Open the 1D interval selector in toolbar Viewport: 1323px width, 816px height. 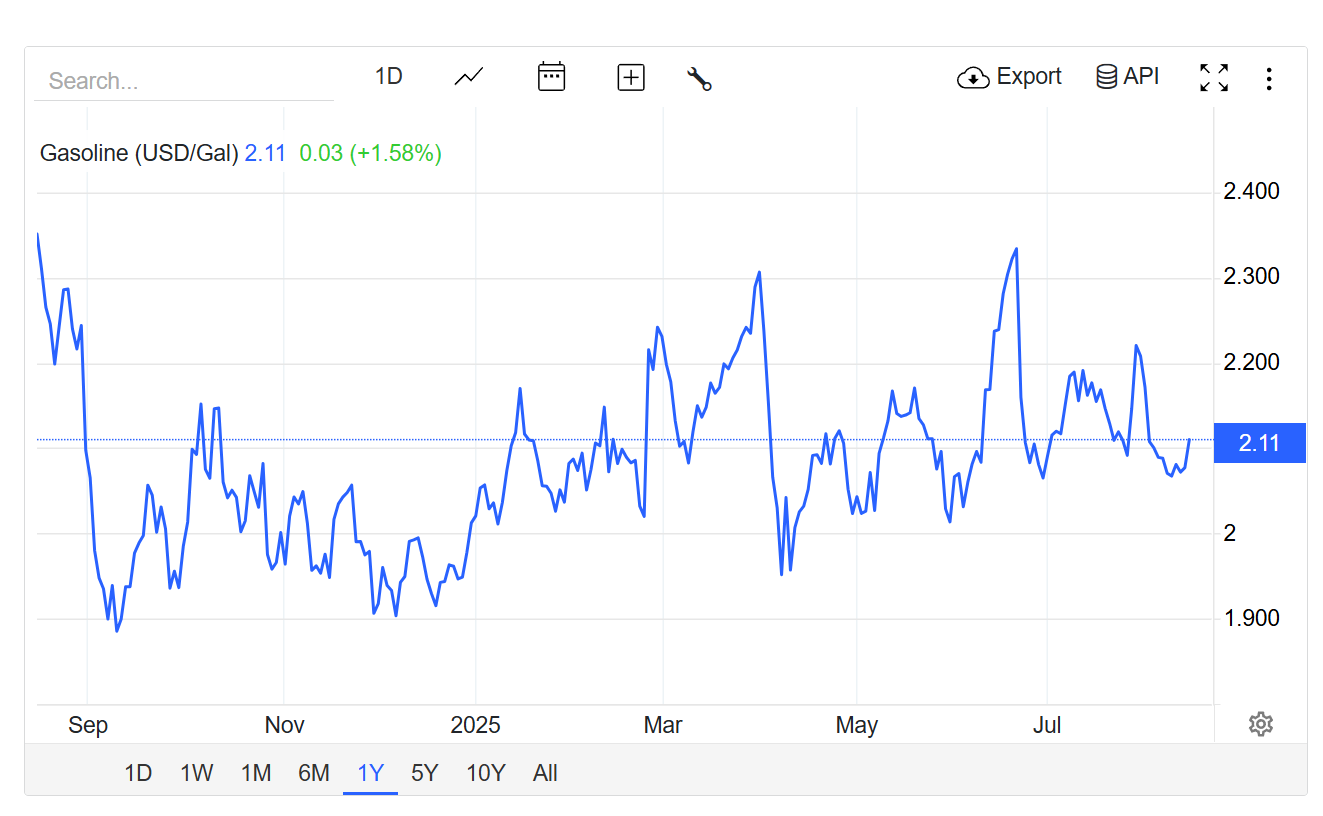(x=388, y=77)
